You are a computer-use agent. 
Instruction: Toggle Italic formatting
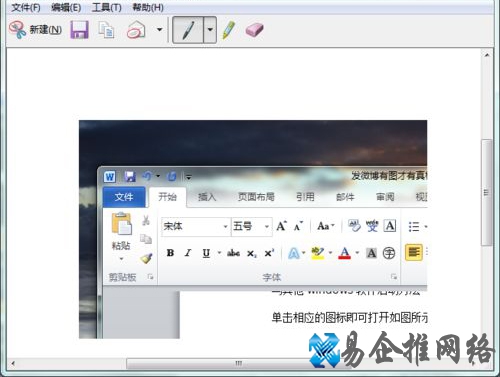(188, 253)
